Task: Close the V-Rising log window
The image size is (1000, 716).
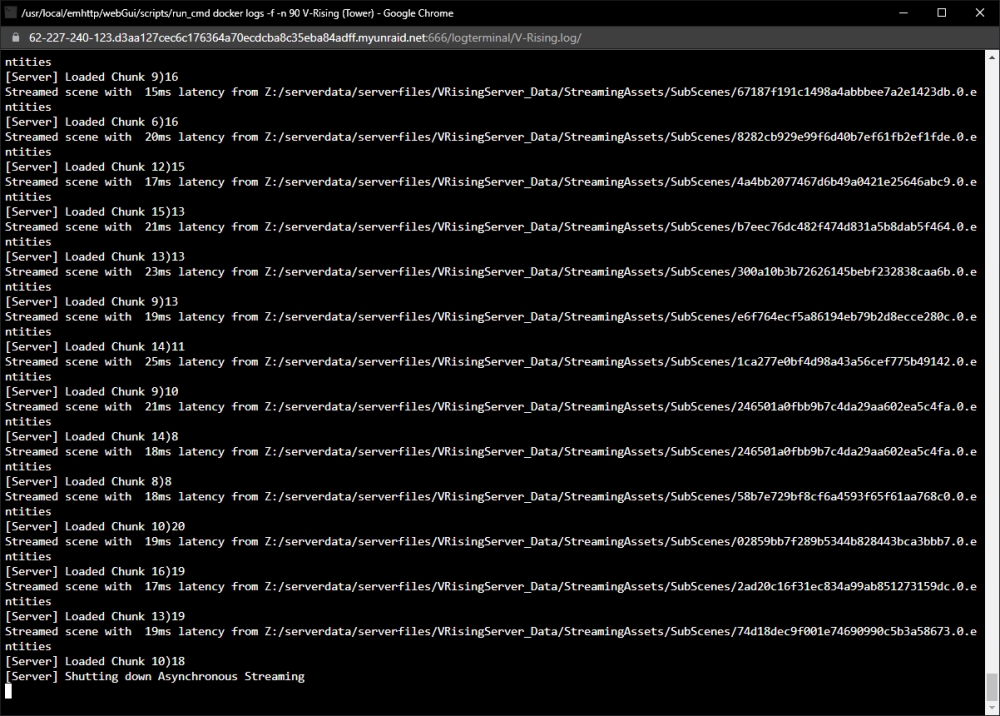Action: (980, 13)
